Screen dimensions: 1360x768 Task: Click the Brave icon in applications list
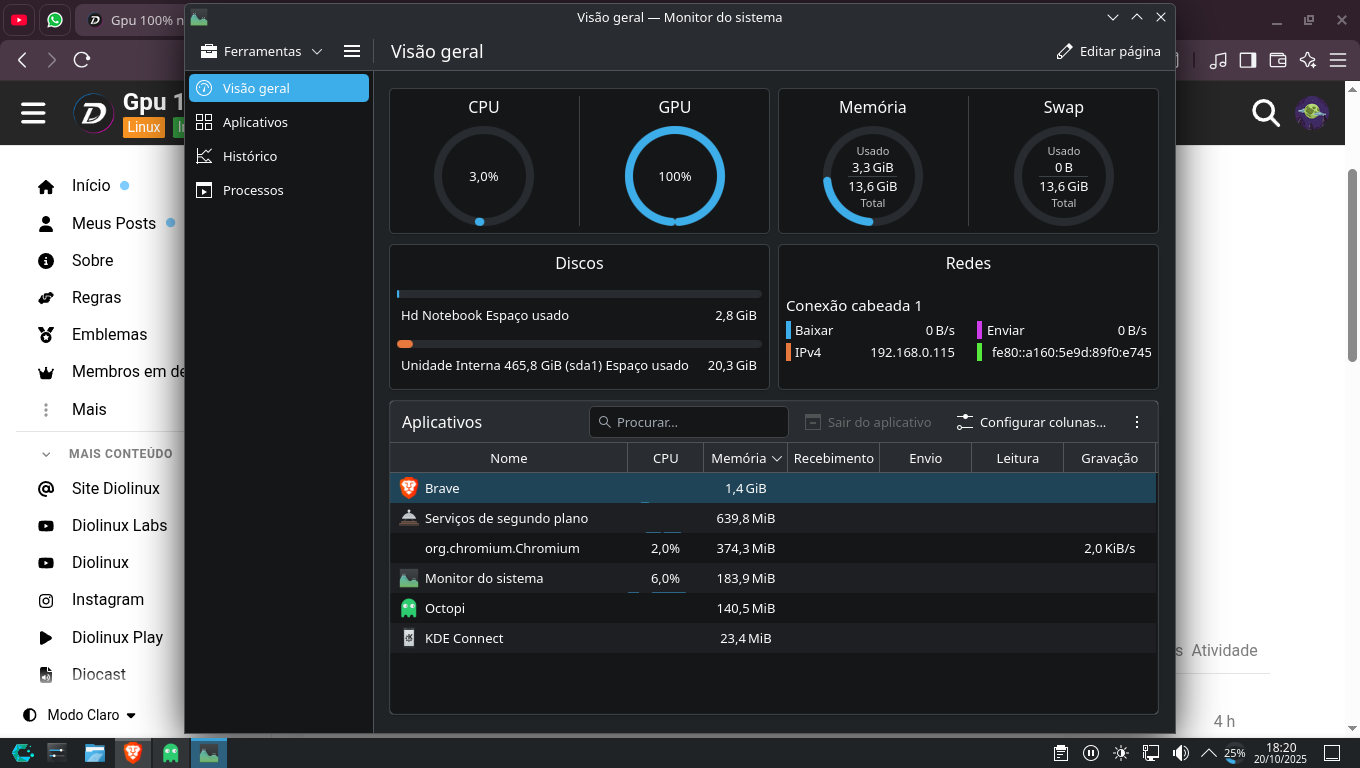(408, 488)
